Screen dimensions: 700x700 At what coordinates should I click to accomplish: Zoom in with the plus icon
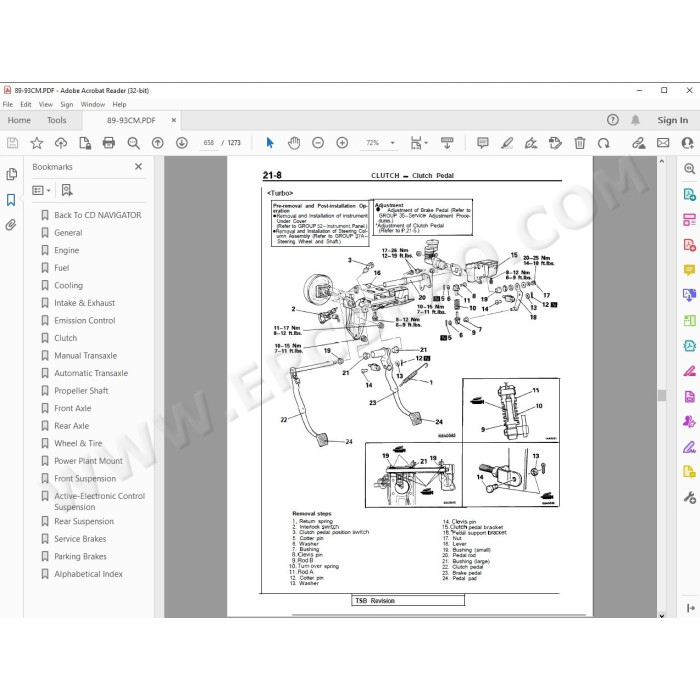click(342, 143)
